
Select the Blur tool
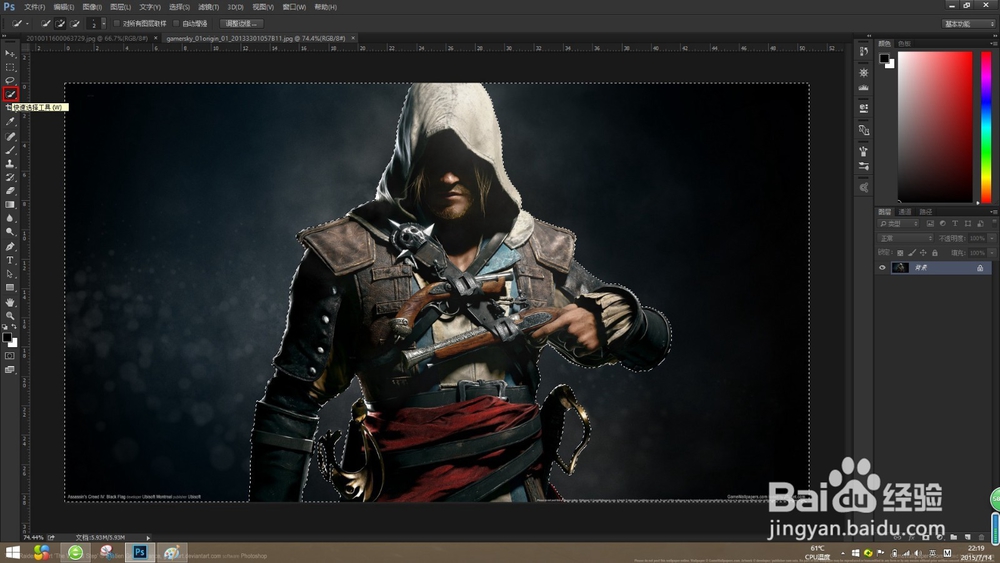10,219
